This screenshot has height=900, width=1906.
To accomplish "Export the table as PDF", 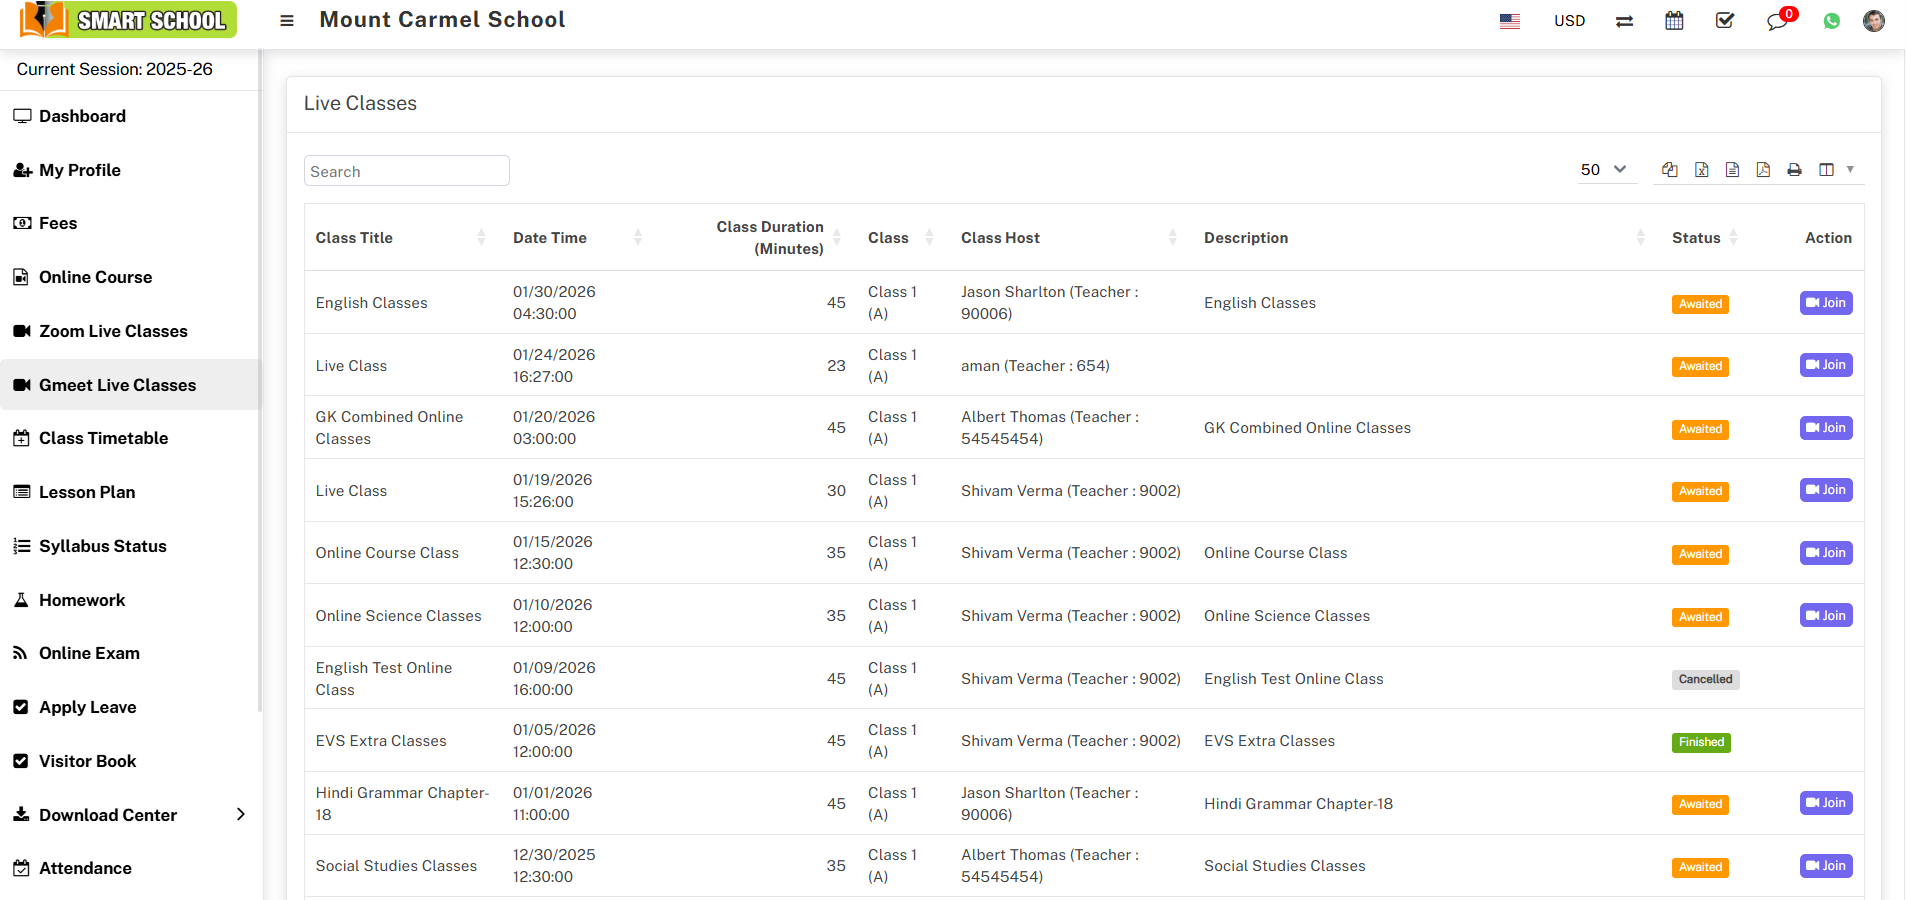I will point(1763,170).
